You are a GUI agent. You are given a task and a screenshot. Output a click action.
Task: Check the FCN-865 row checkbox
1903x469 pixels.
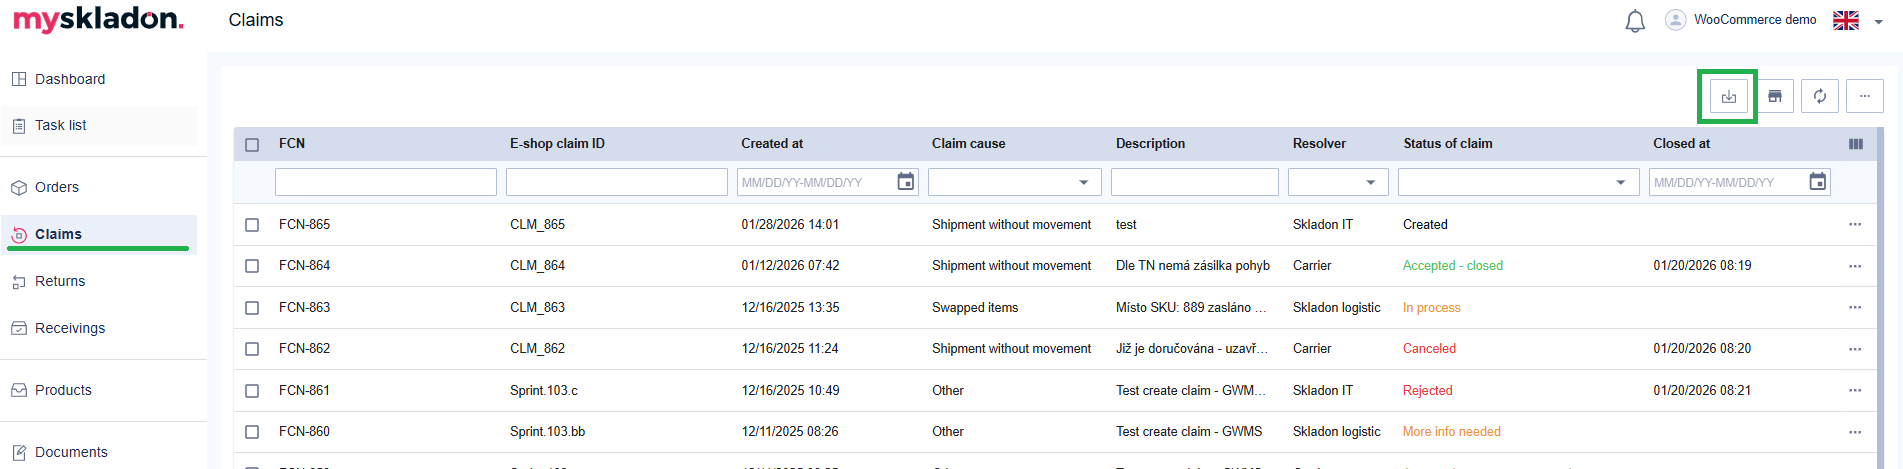[252, 225]
